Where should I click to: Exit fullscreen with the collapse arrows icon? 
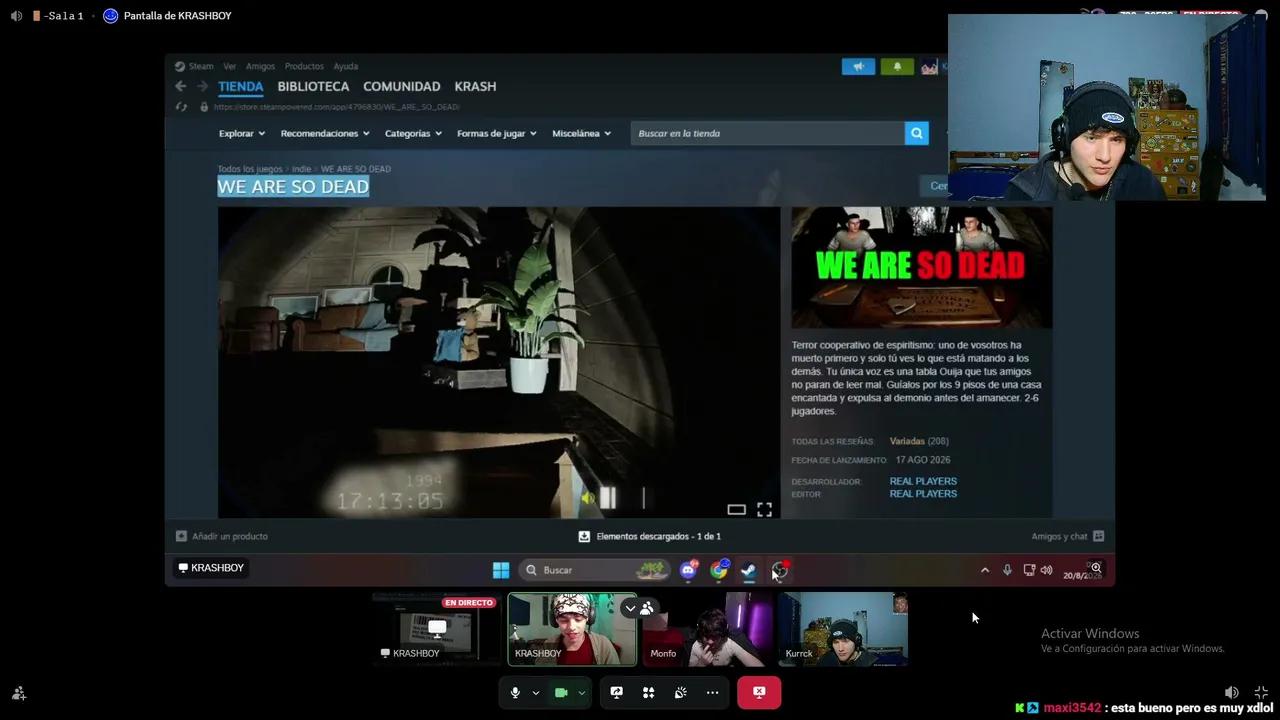(x=1261, y=692)
